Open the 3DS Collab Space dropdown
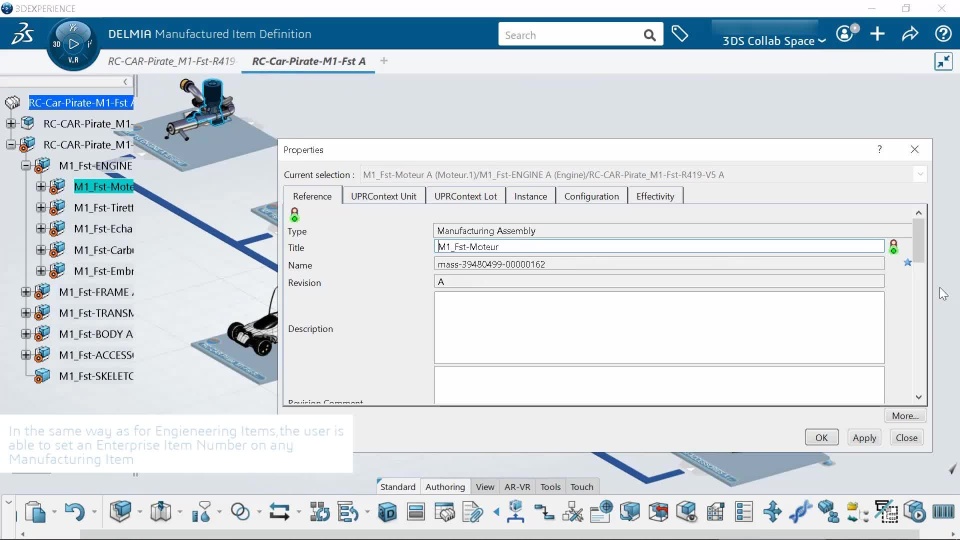 [x=773, y=40]
